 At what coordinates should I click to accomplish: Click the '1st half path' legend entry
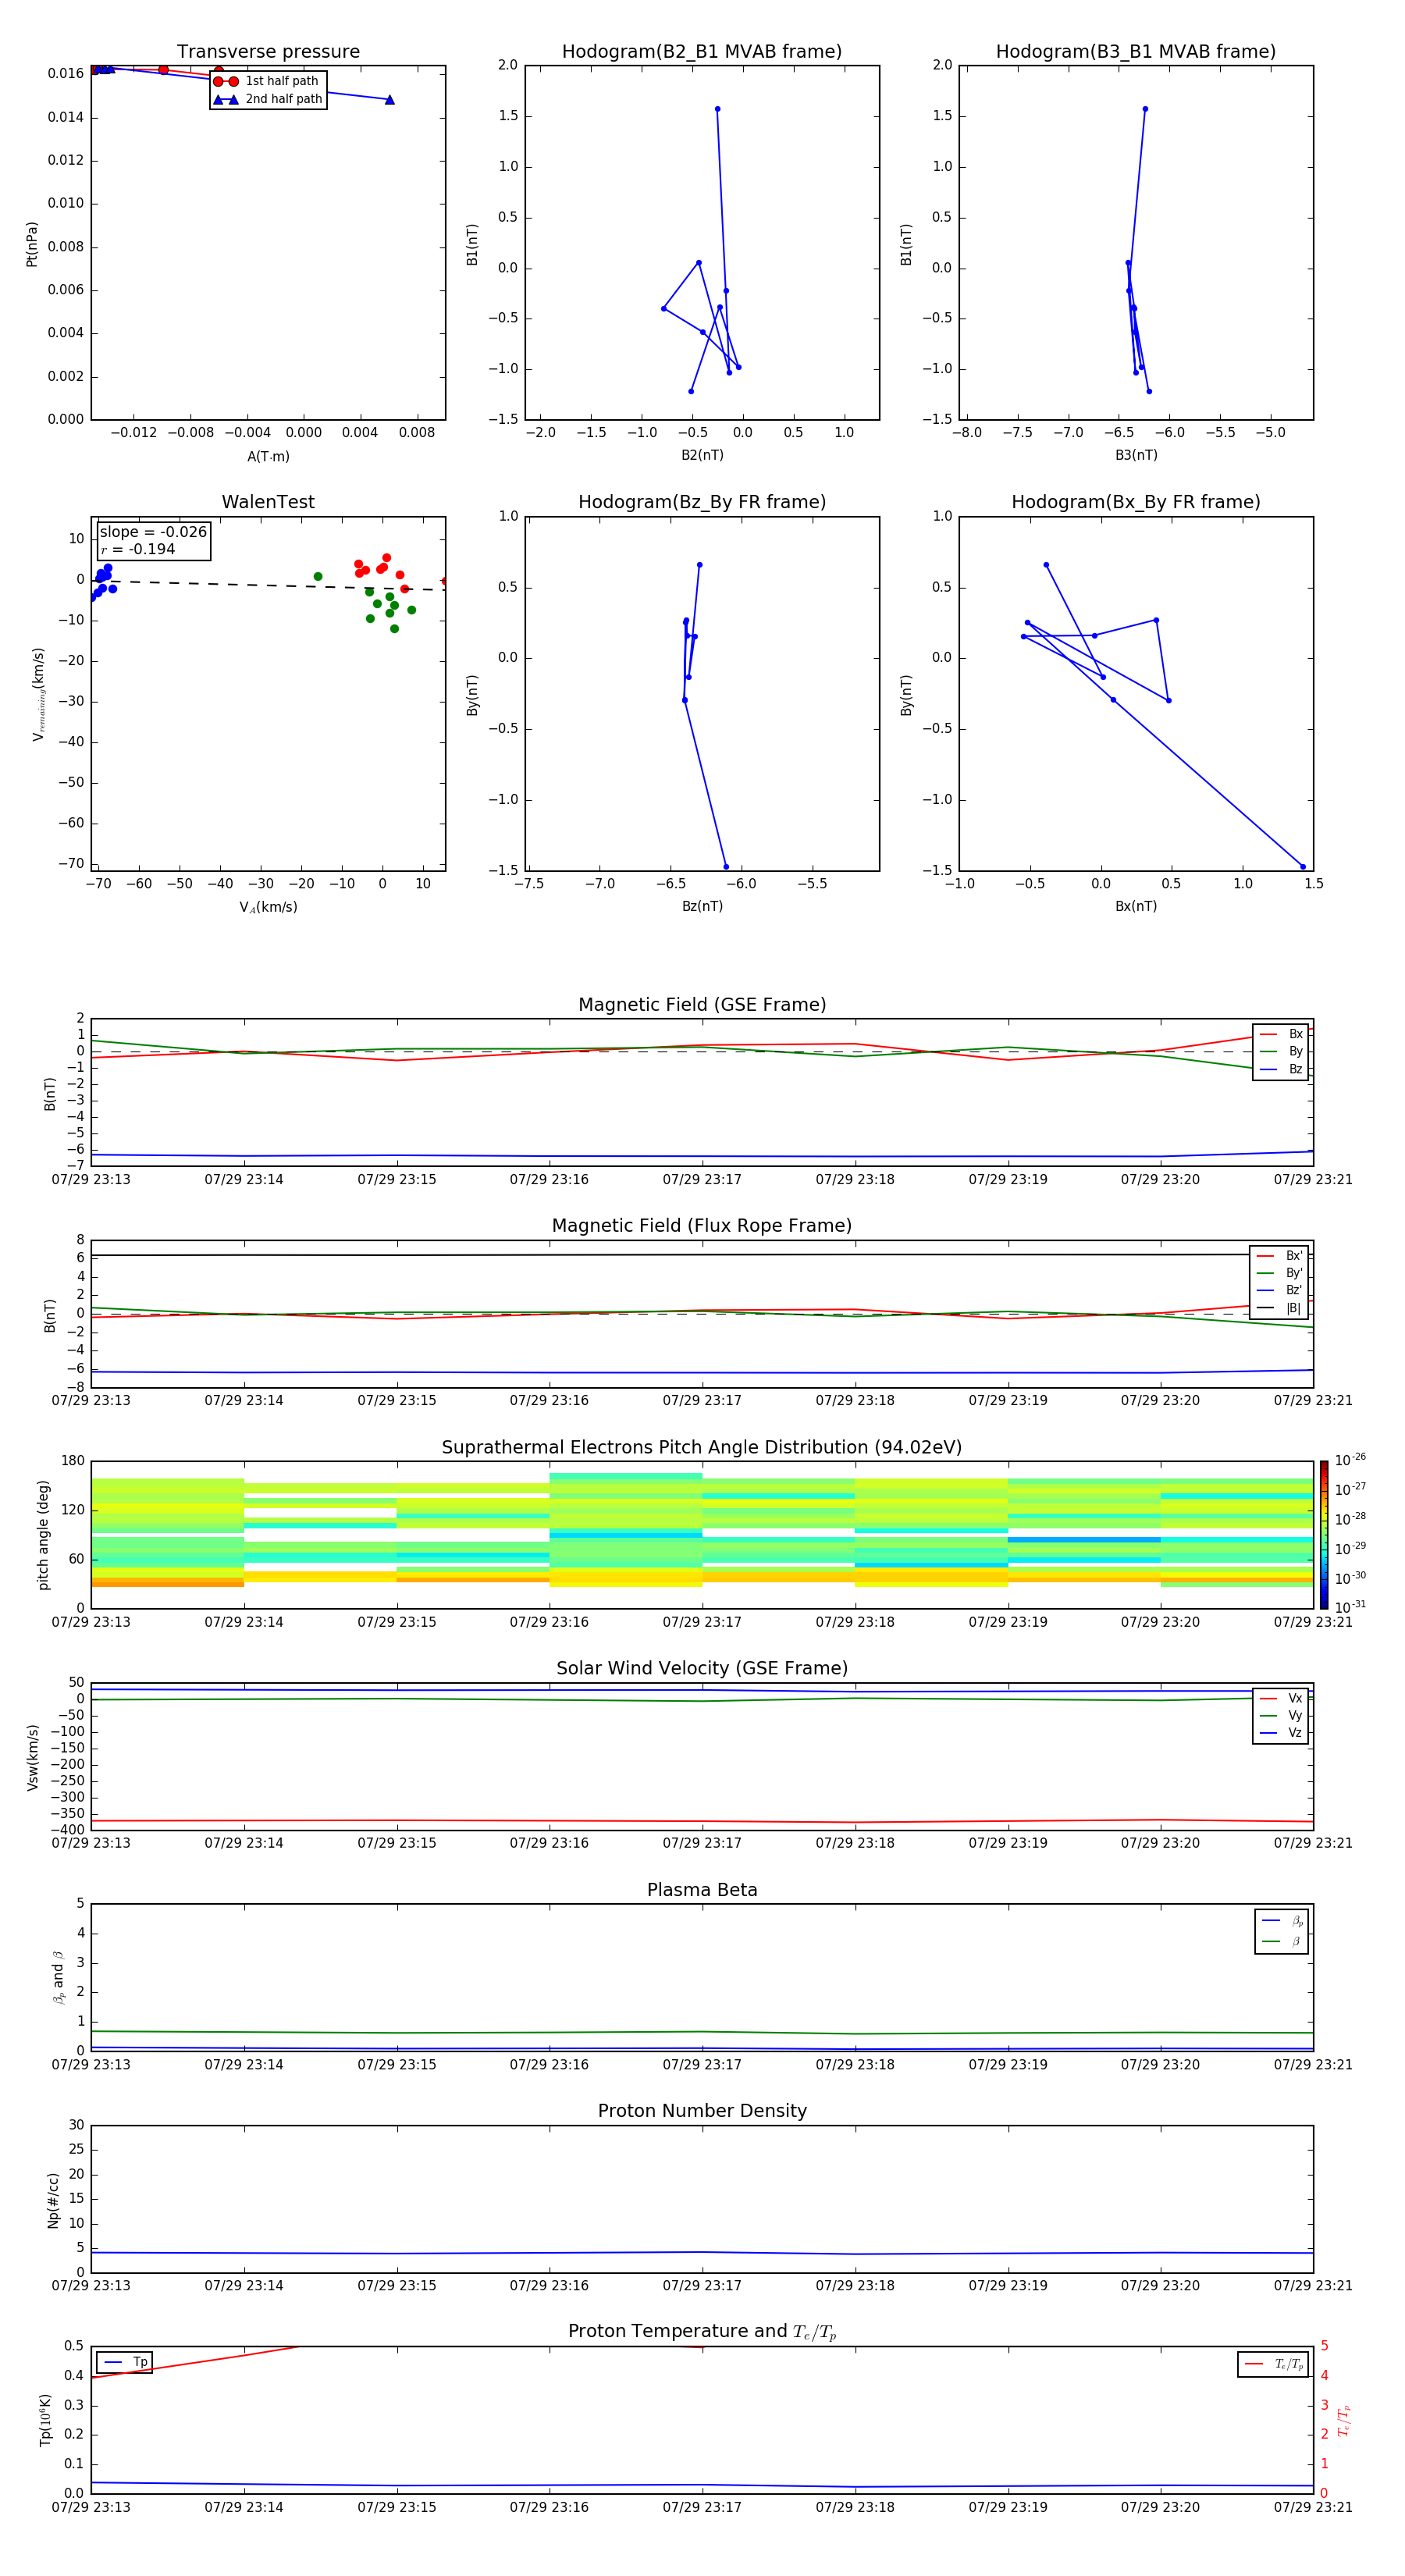click(x=266, y=81)
